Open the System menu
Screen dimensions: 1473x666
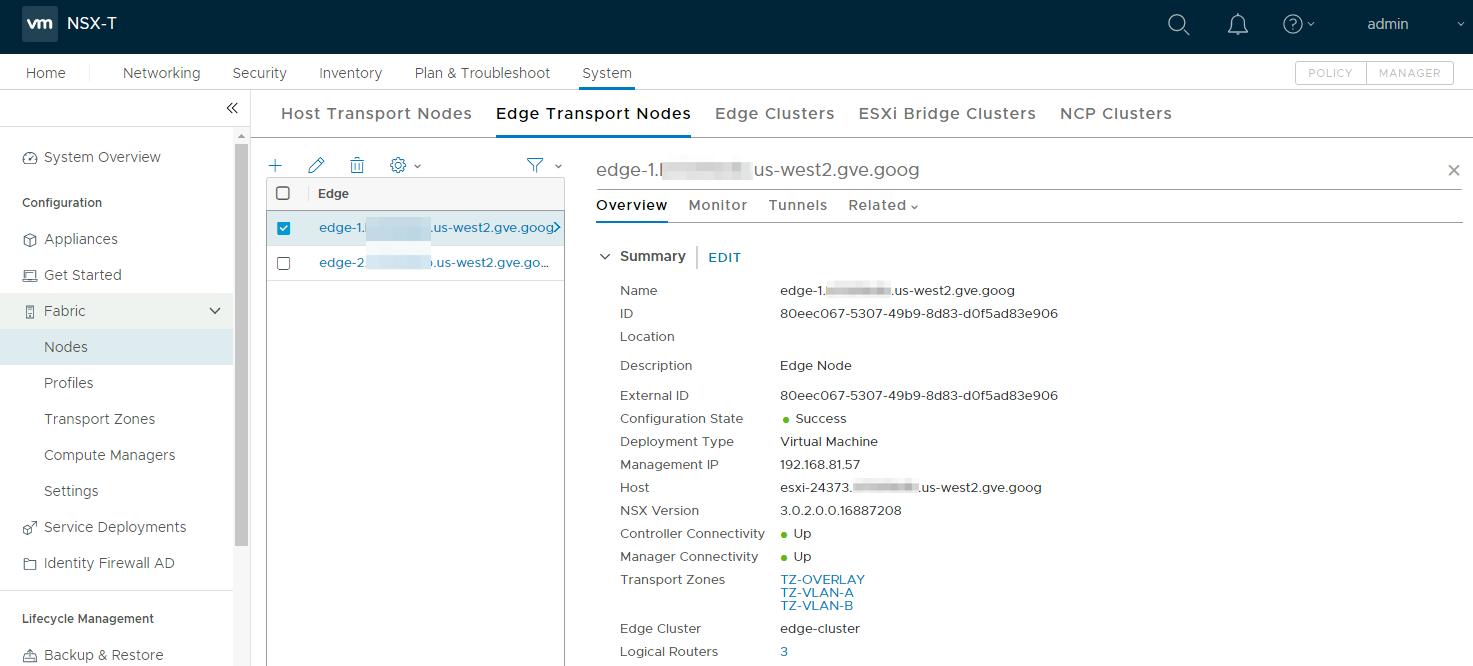tap(607, 73)
